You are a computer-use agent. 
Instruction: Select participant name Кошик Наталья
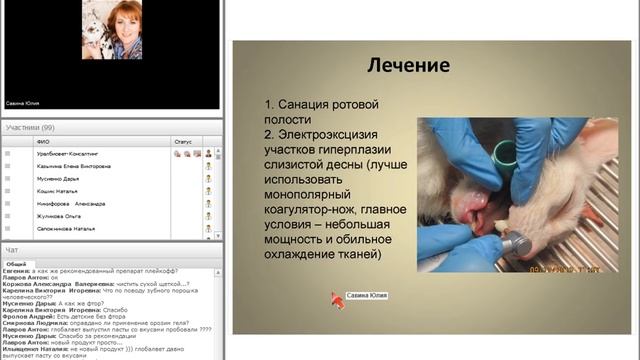pyautogui.click(x=57, y=191)
